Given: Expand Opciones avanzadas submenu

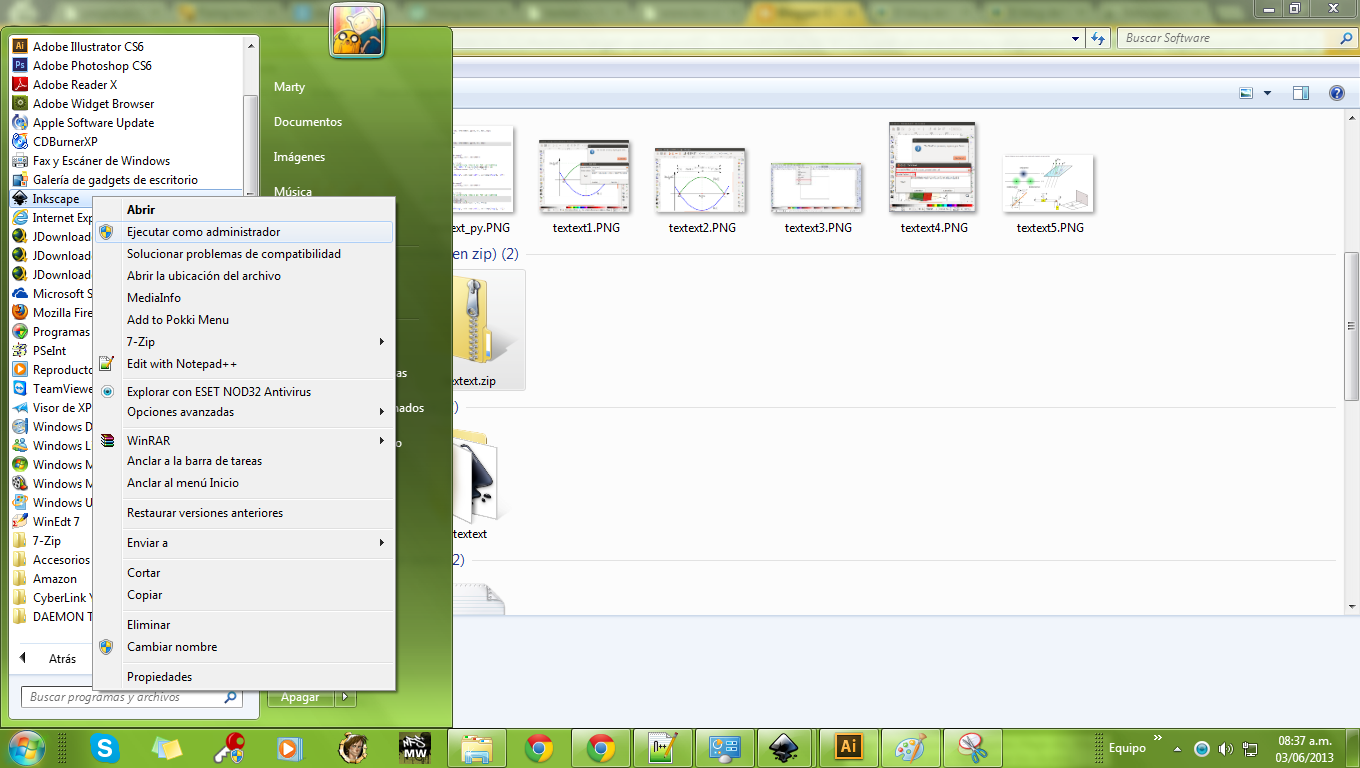Looking at the screenshot, I should pyautogui.click(x=382, y=412).
